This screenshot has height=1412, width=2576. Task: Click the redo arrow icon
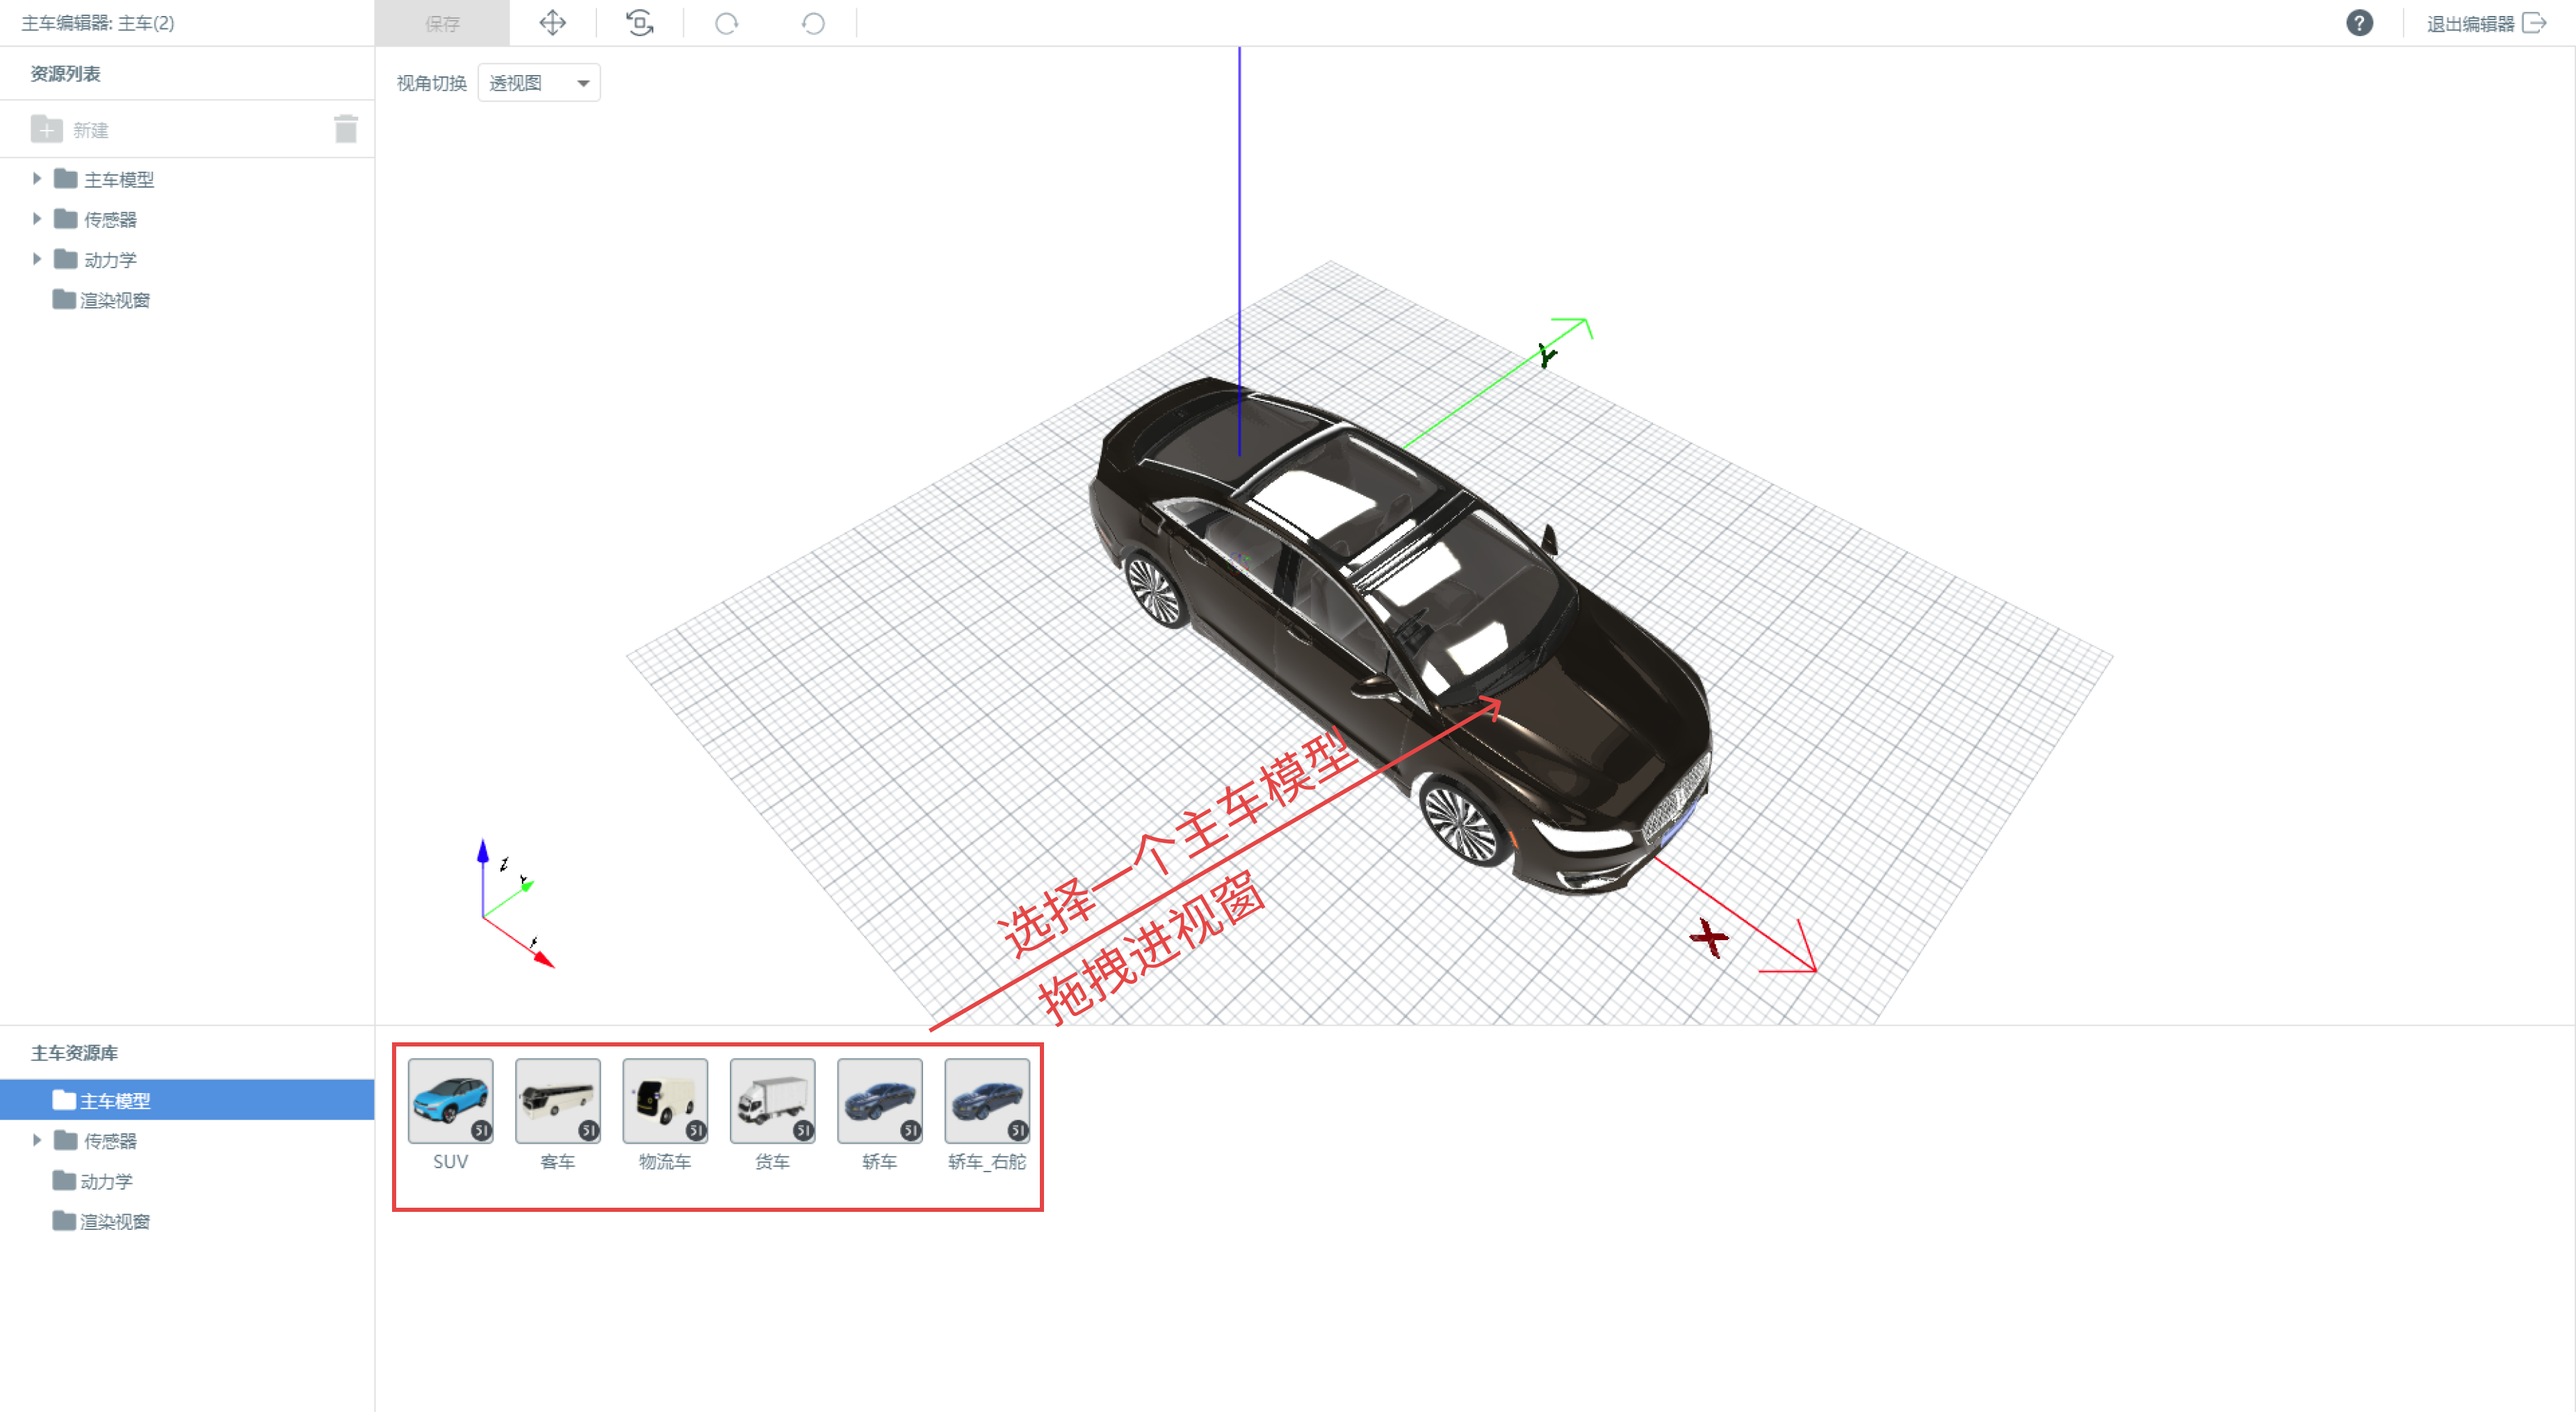coord(727,23)
